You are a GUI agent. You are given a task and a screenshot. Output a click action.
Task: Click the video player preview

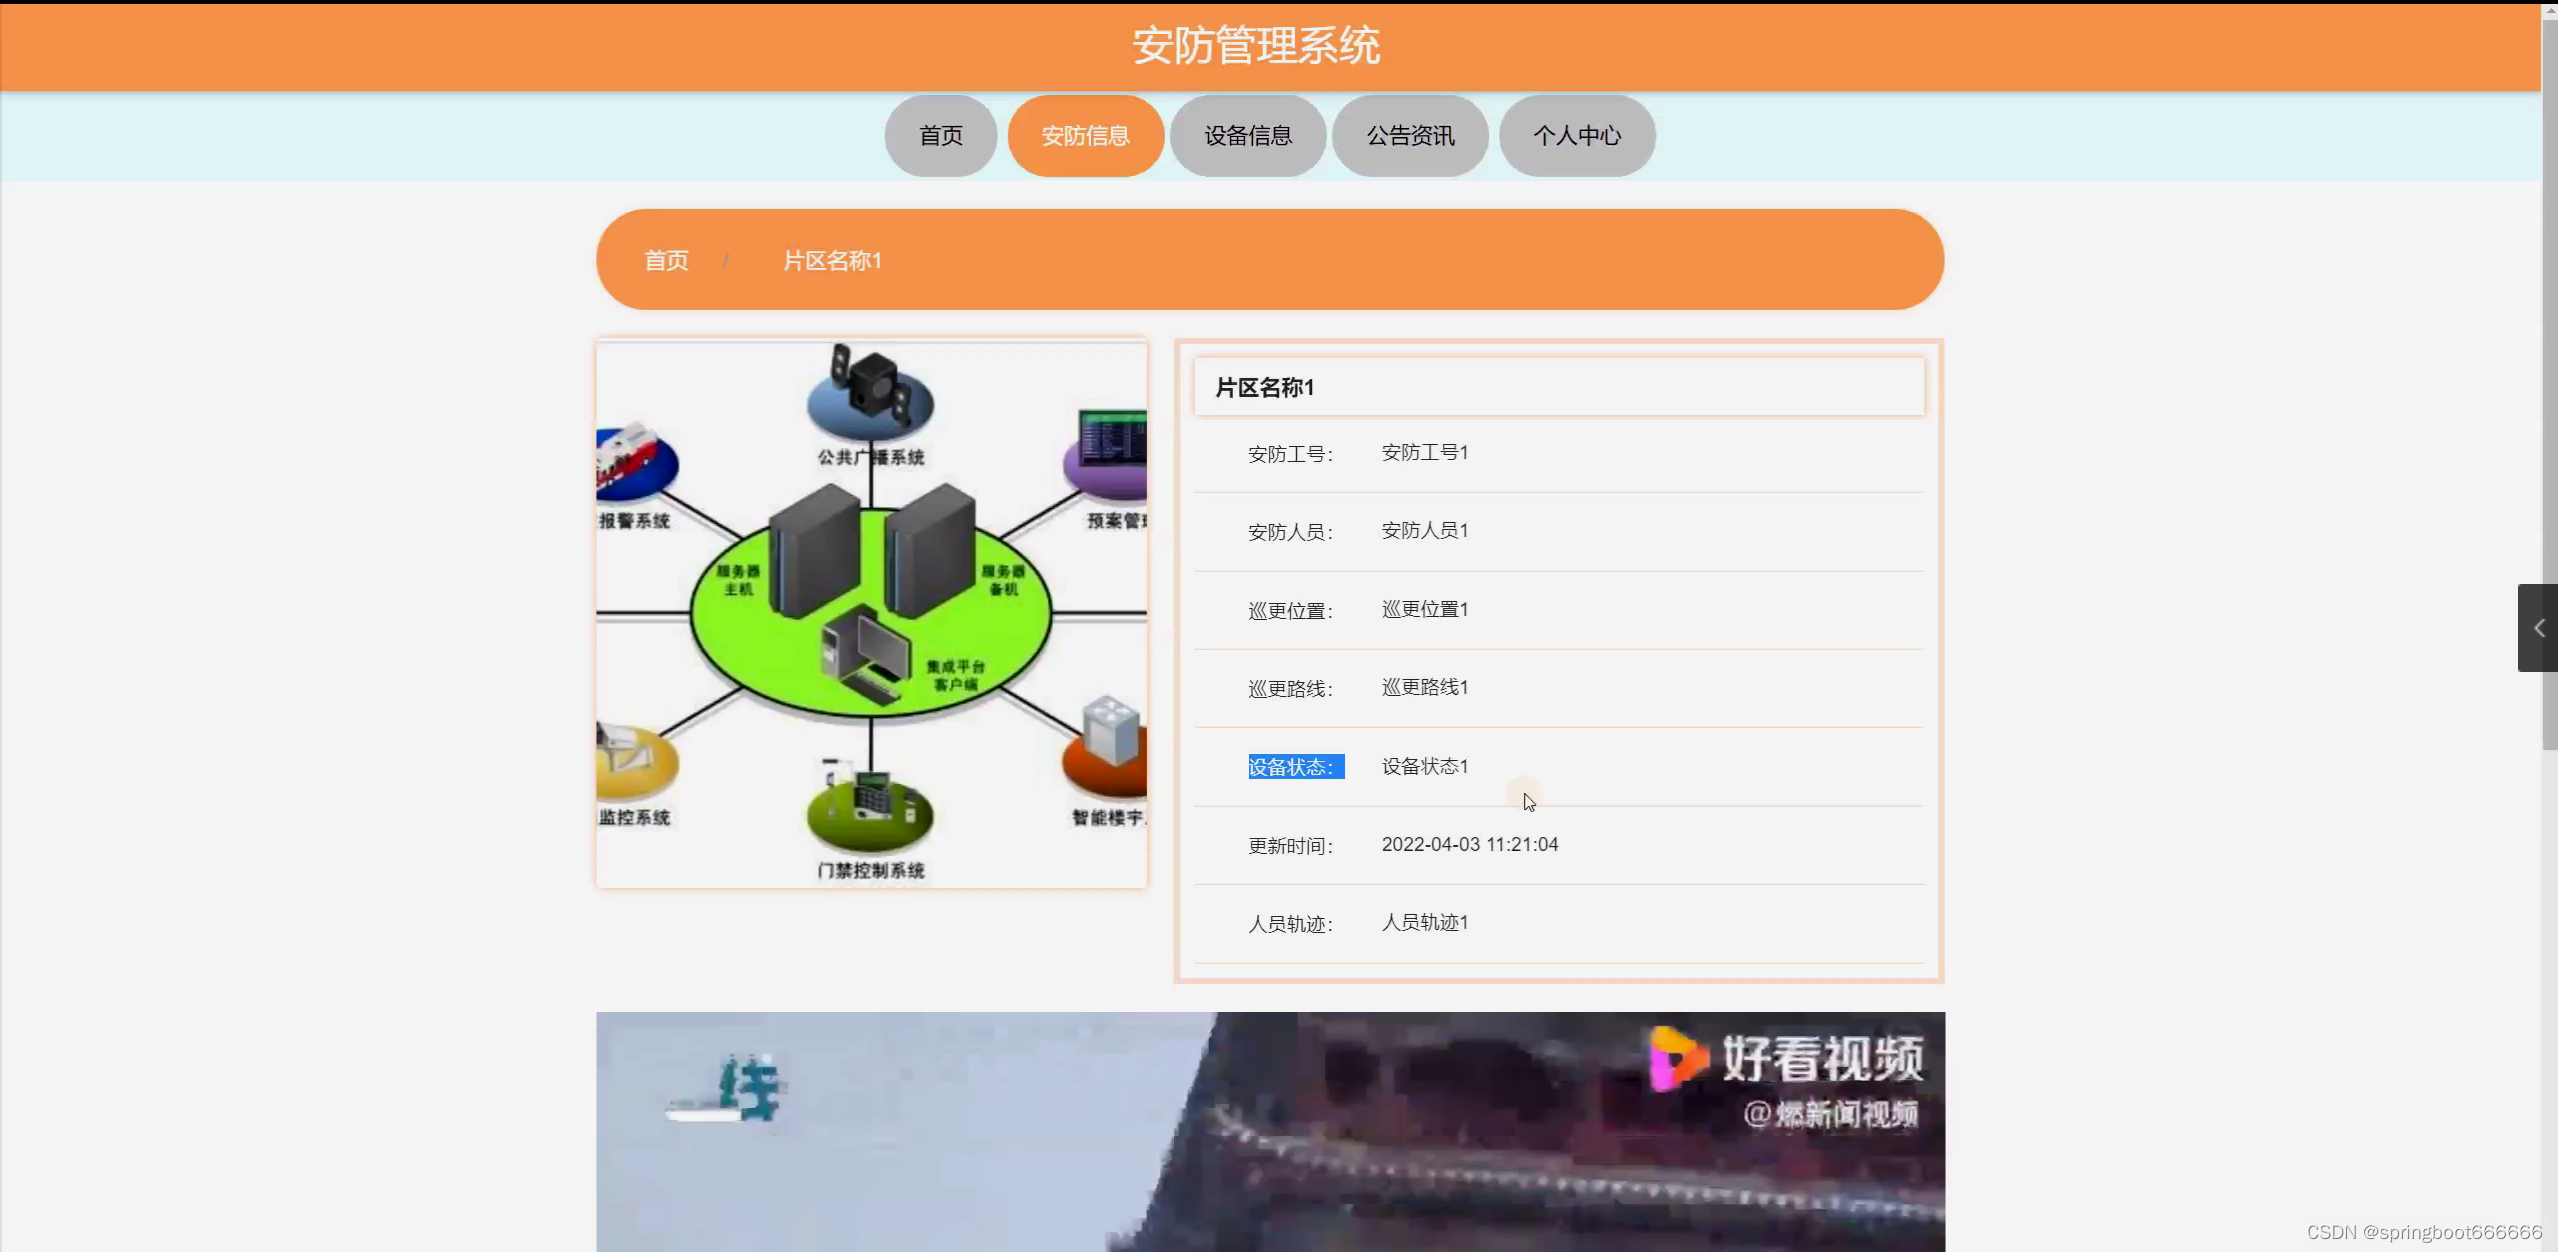1270,1131
